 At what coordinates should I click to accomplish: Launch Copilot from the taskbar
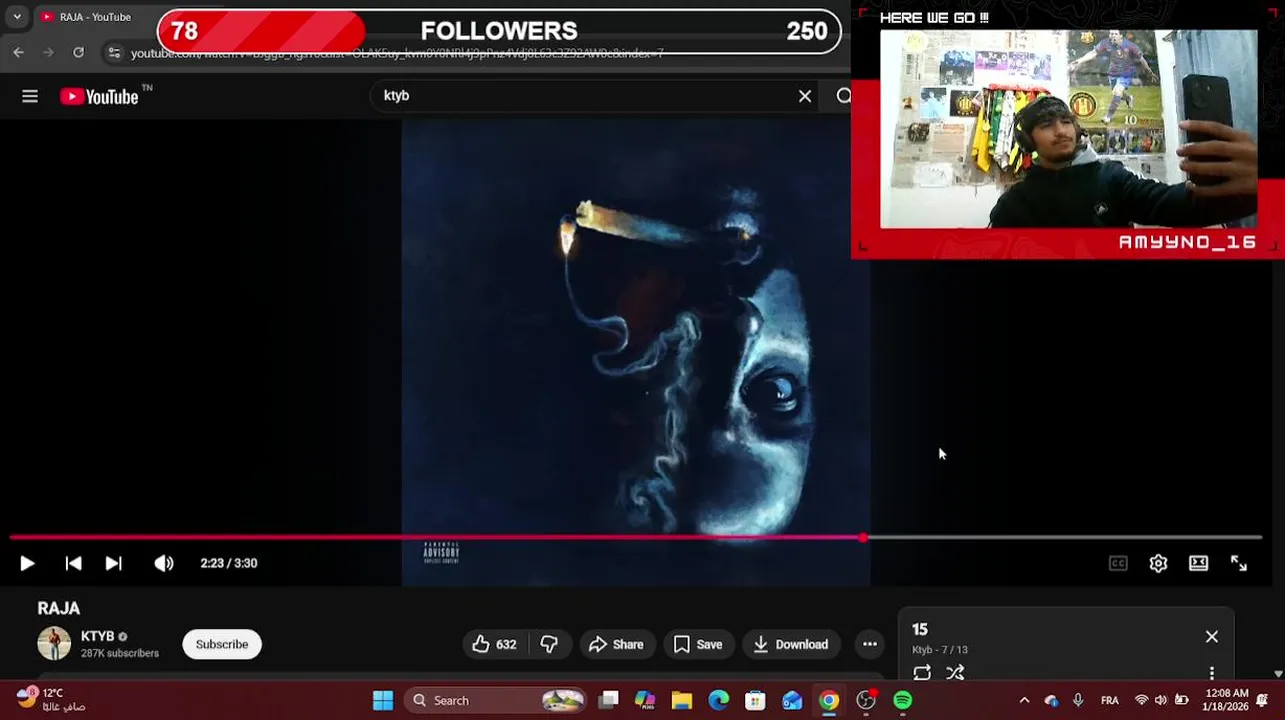point(645,701)
